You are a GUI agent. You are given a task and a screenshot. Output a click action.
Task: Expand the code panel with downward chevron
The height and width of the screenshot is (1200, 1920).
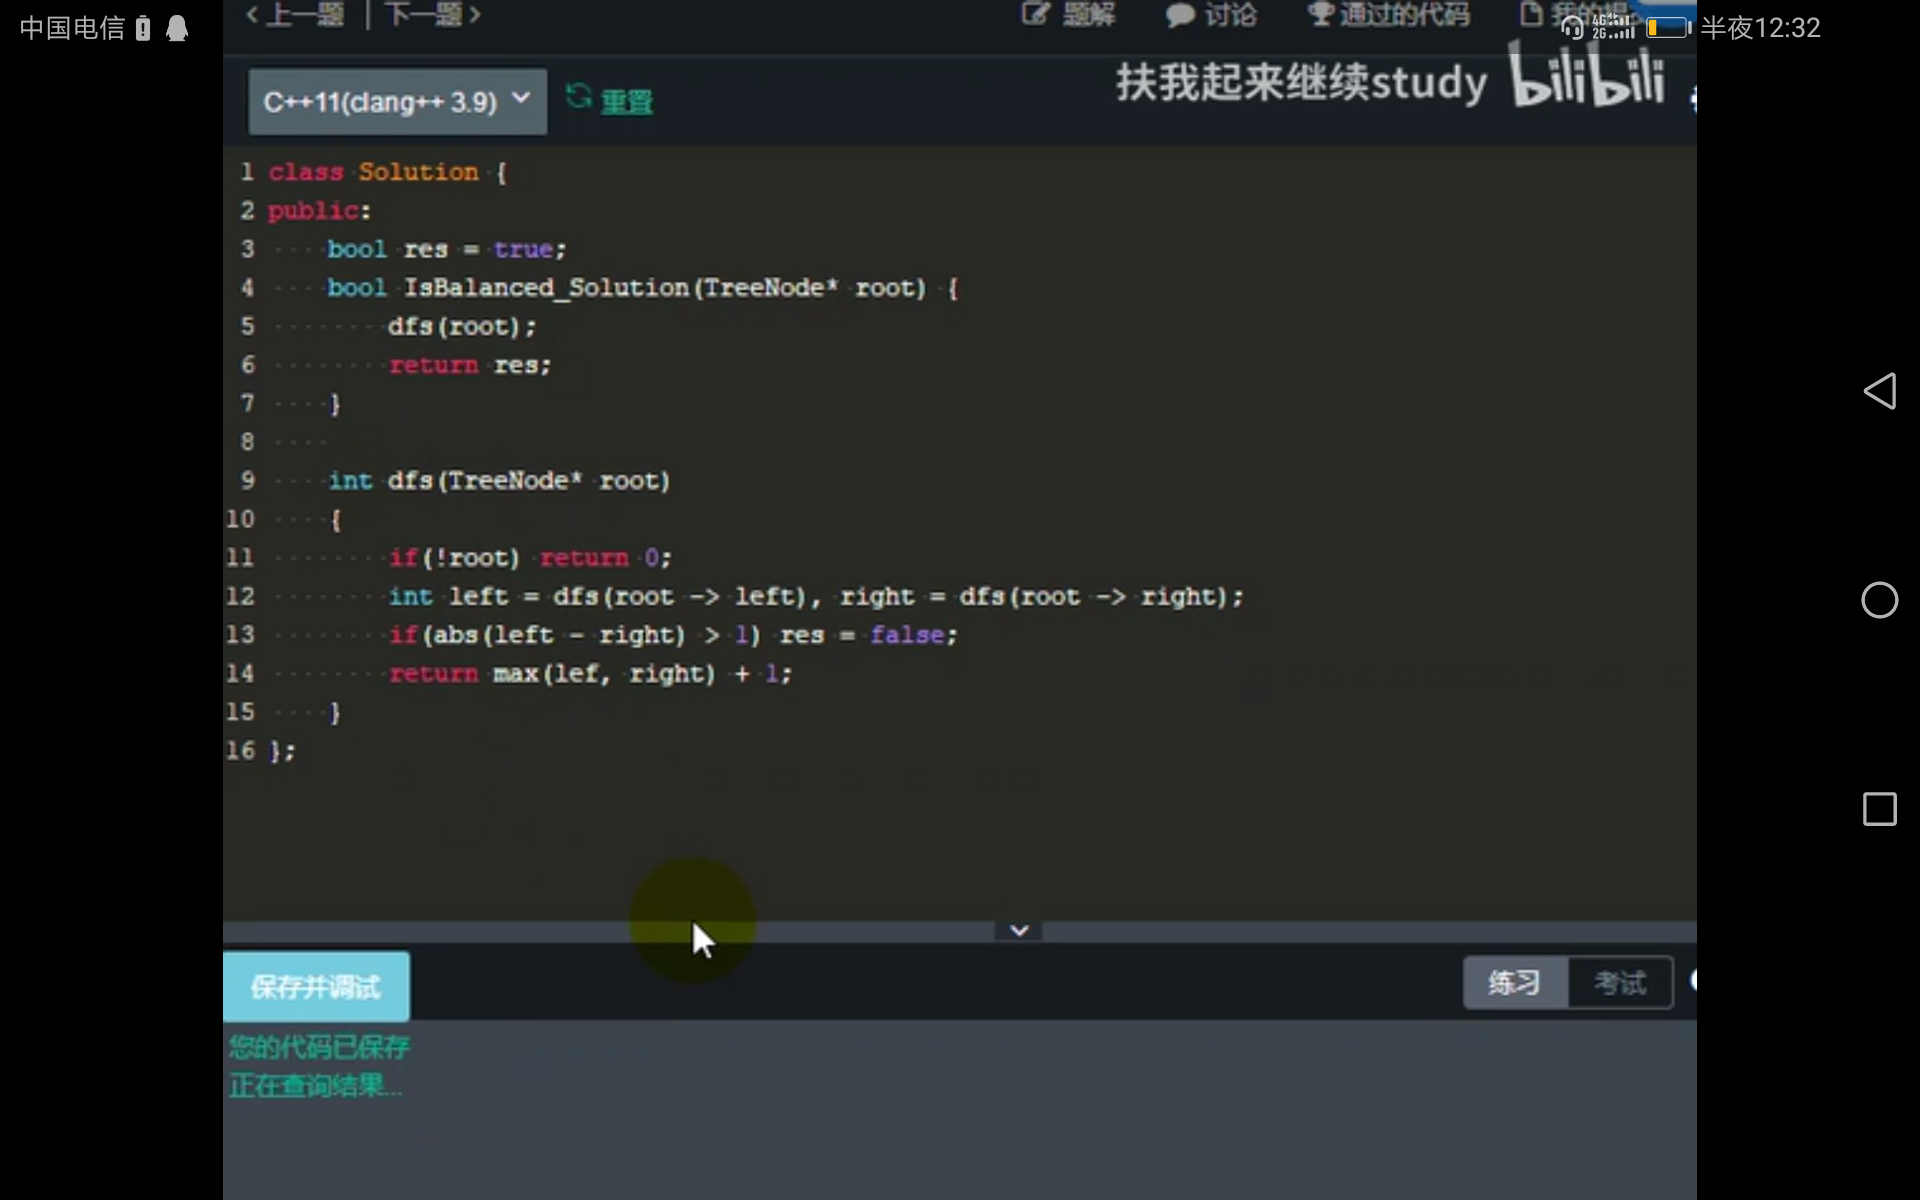click(x=1018, y=930)
